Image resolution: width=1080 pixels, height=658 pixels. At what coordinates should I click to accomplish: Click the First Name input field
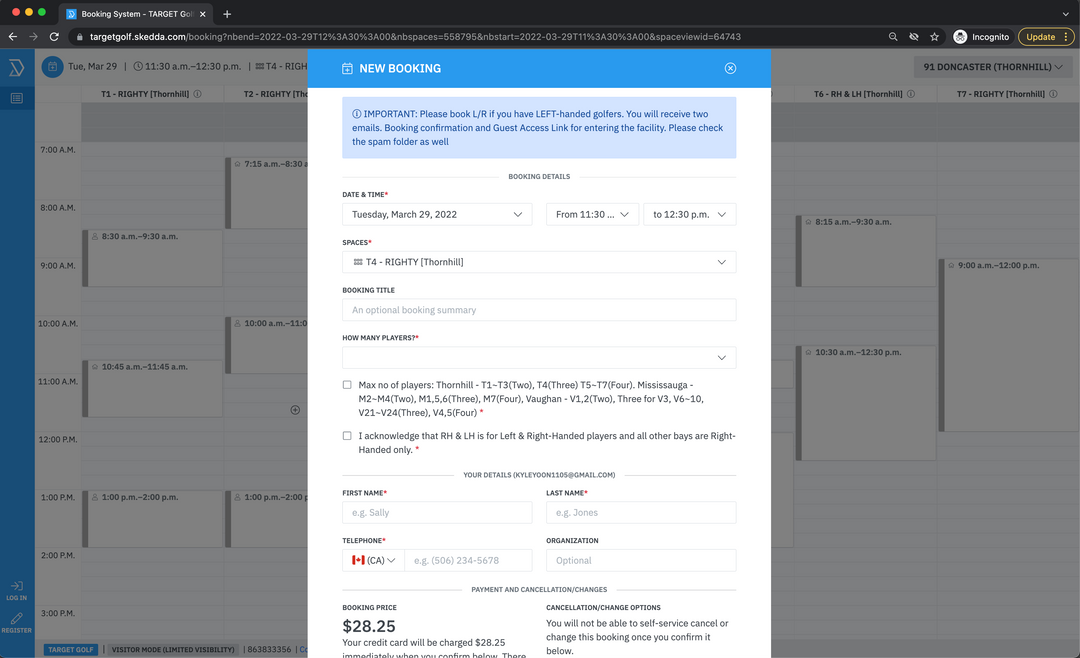437,513
